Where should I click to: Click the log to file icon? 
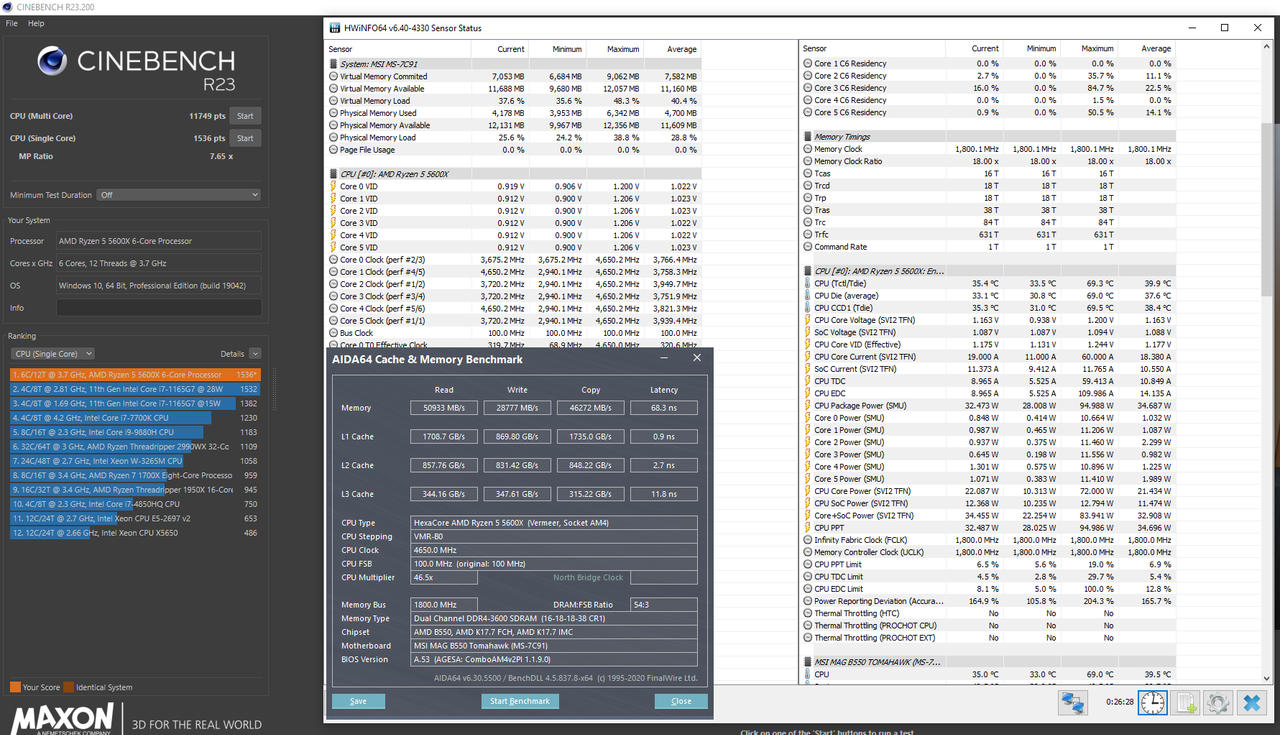[1185, 702]
